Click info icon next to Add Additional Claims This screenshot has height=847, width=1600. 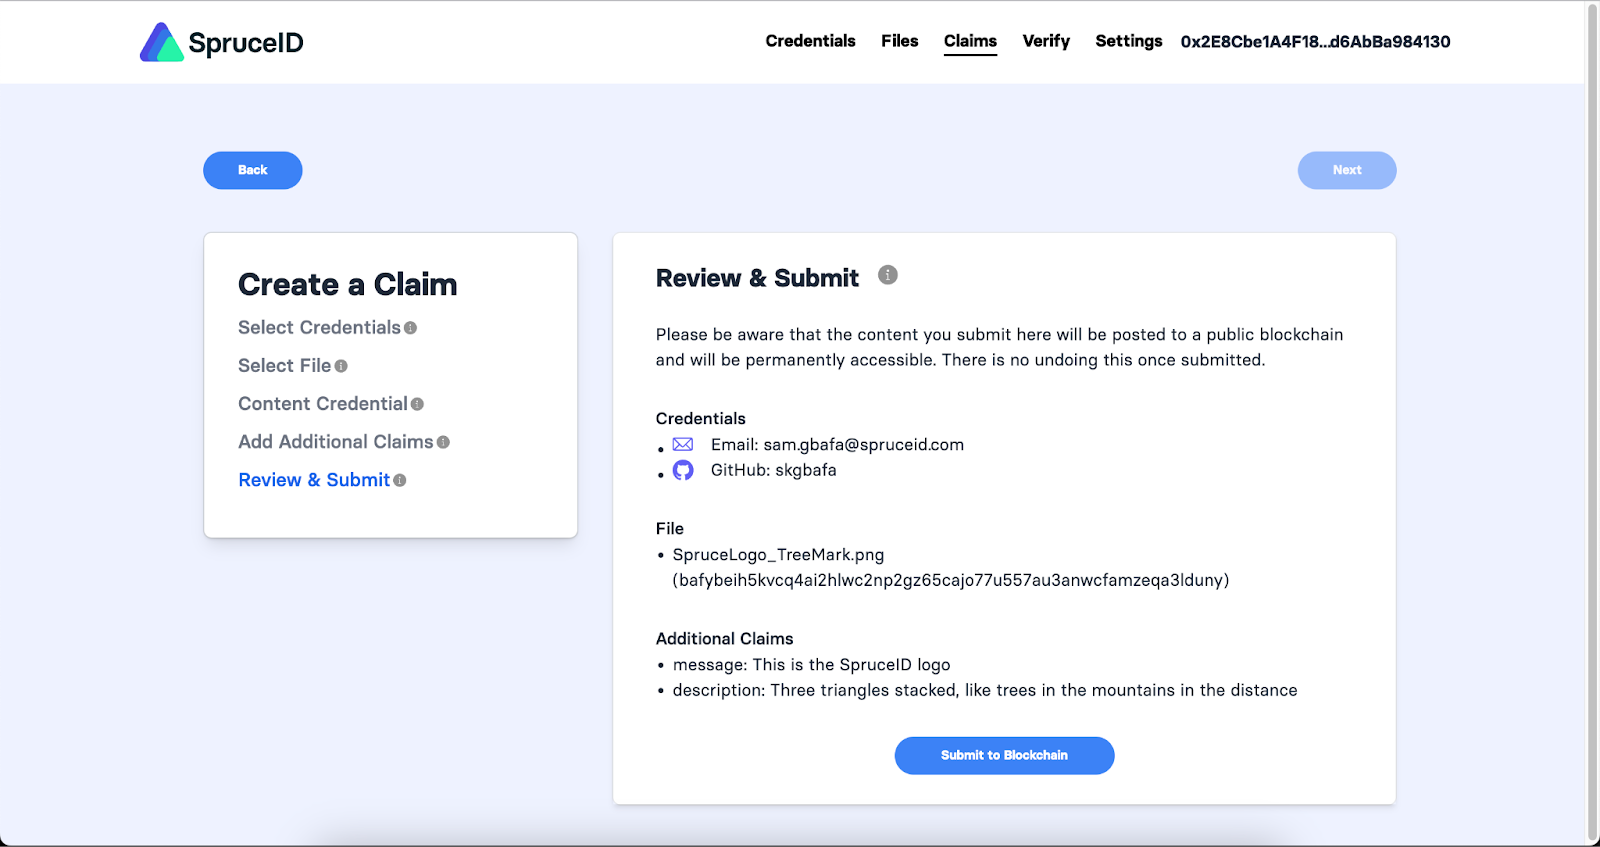(x=443, y=442)
